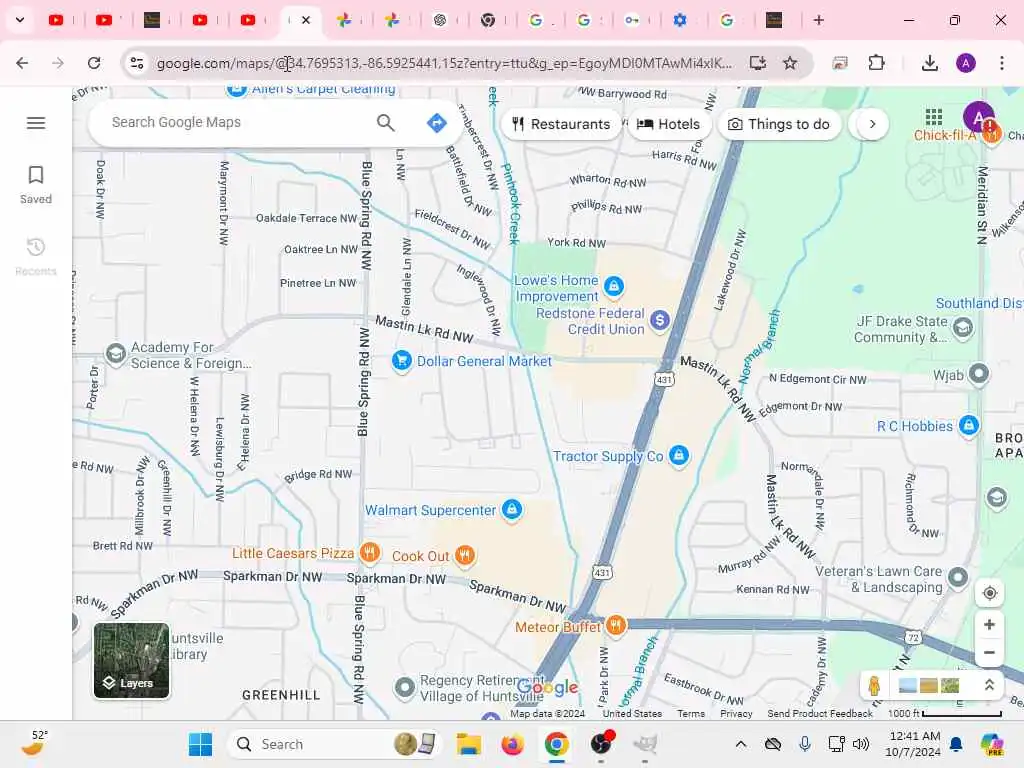Image resolution: width=1024 pixels, height=768 pixels.
Task: Select Academy For Science & Foreign pin
Action: (x=116, y=354)
